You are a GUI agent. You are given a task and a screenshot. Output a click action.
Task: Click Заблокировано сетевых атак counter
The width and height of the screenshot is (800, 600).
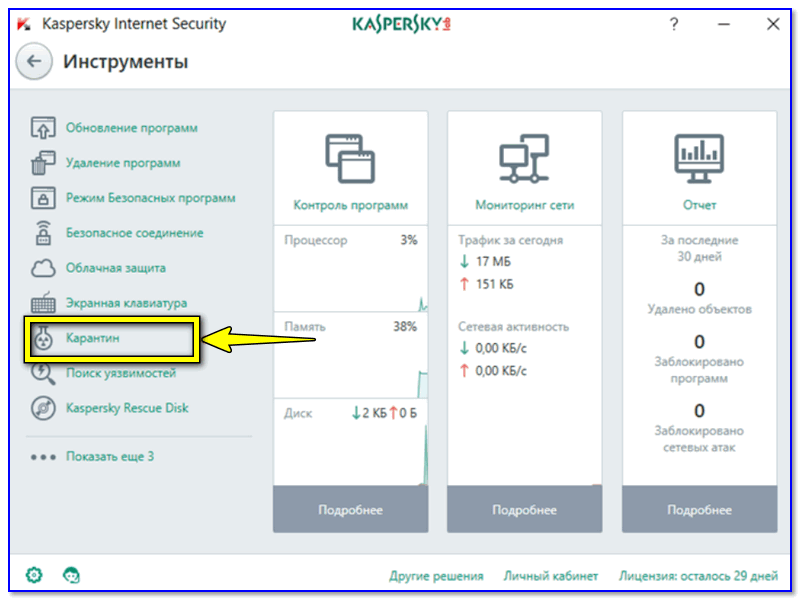tap(699, 428)
